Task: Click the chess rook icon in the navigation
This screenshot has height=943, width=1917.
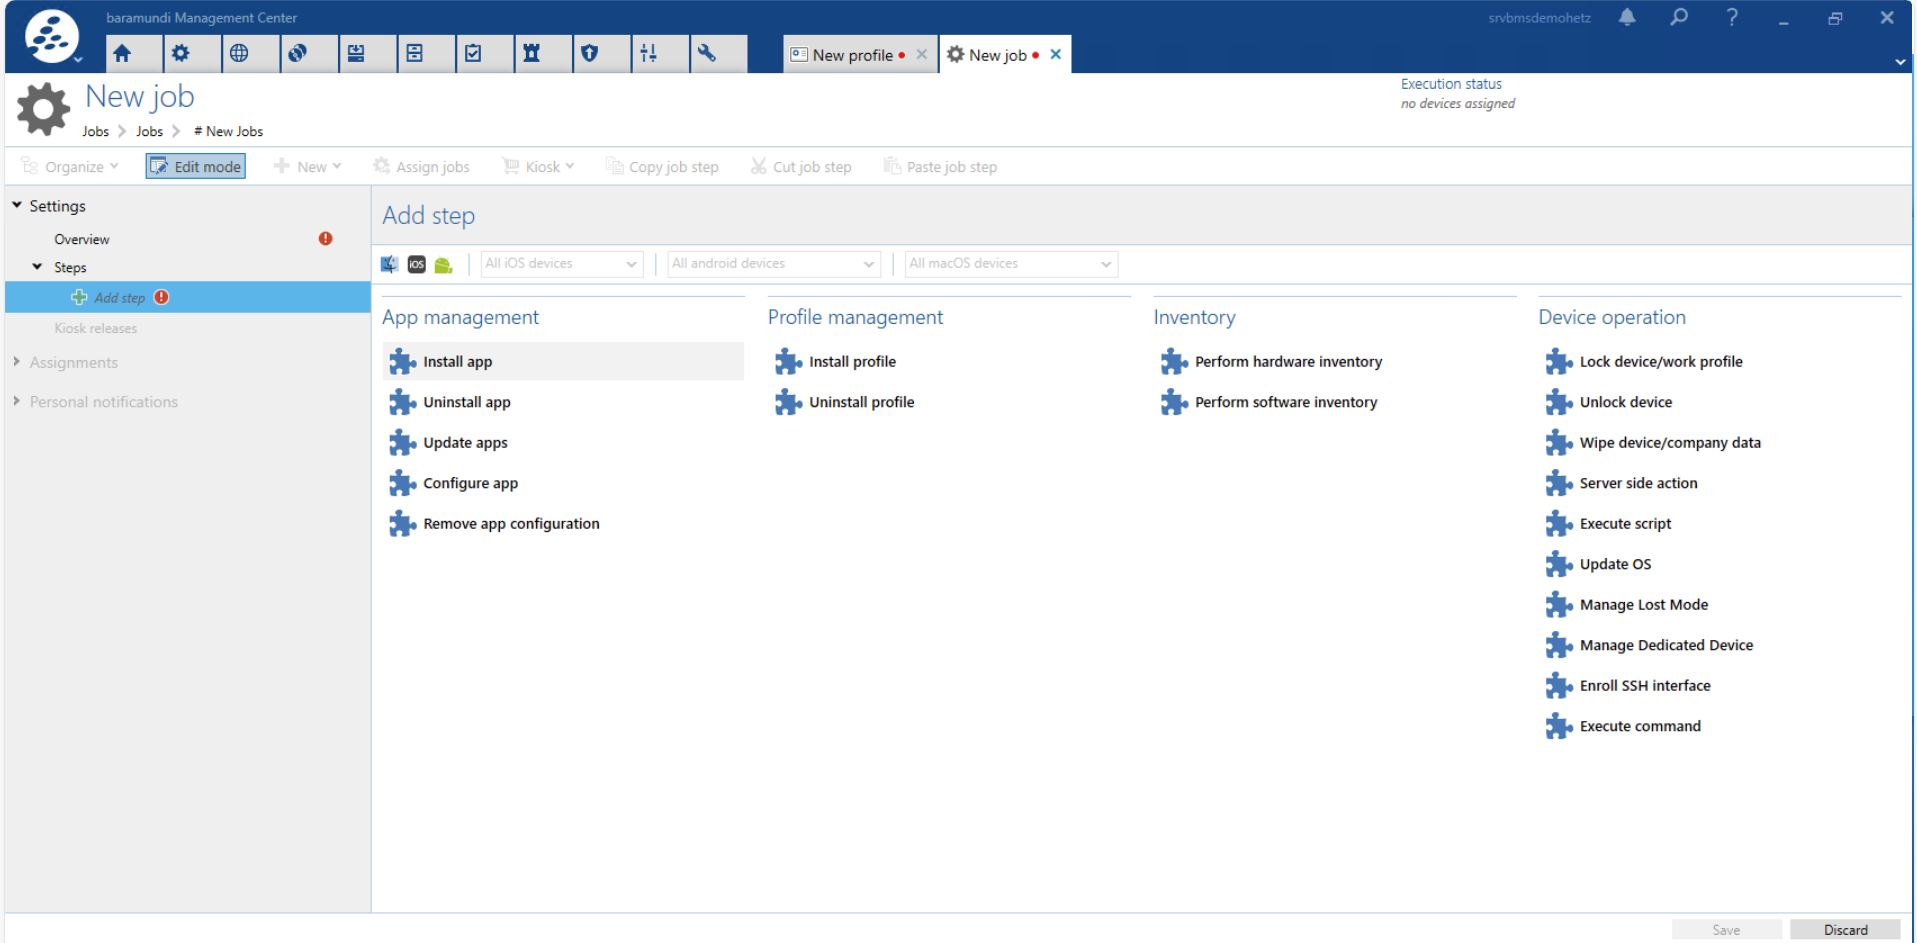Action: coord(532,54)
